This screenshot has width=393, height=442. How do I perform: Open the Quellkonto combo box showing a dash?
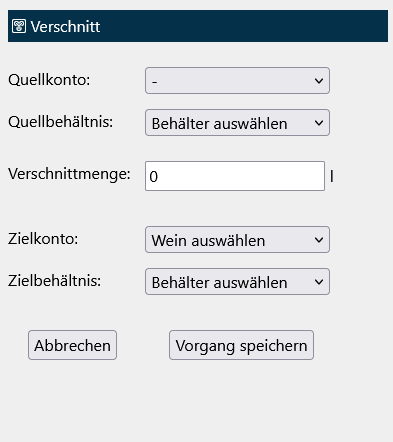237,81
